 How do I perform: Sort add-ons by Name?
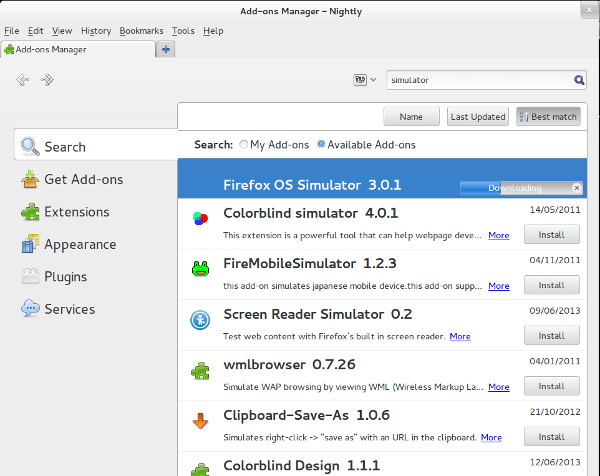(x=411, y=117)
